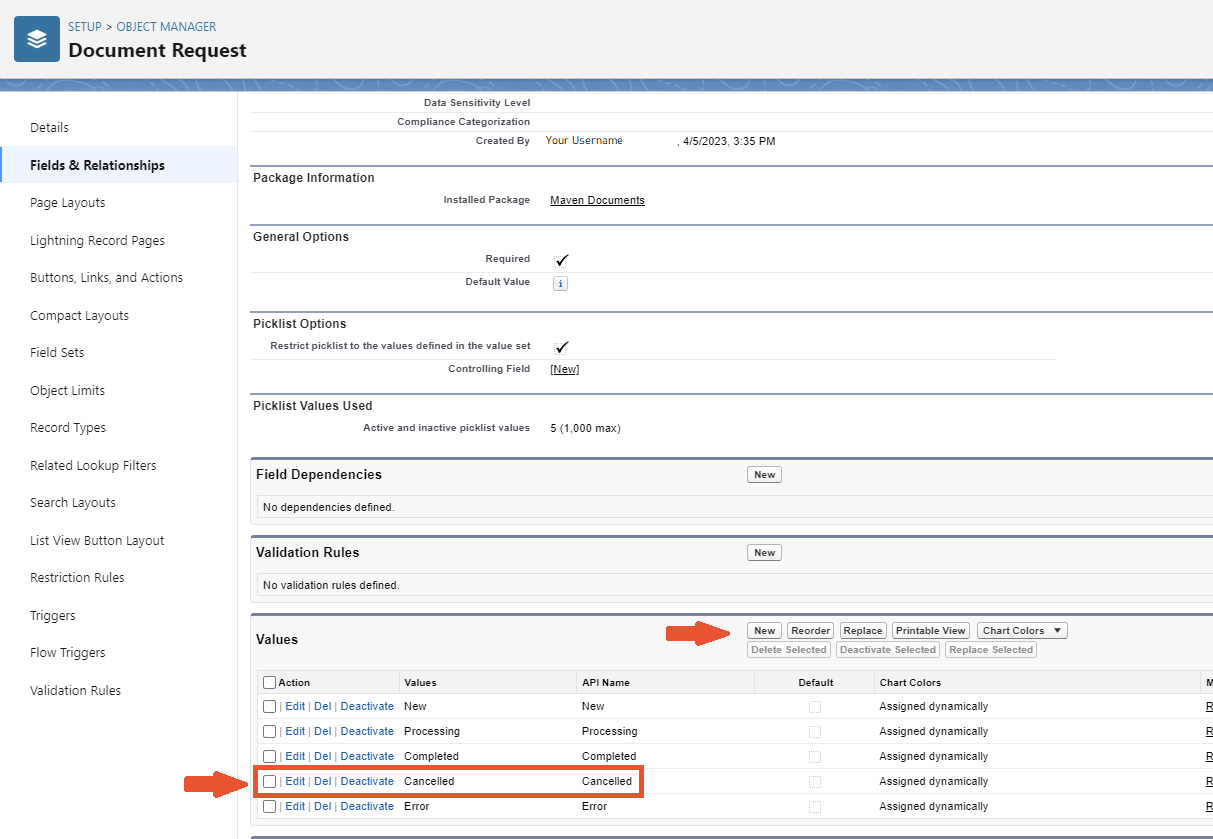Open Page Layouts in the sidebar

[x=67, y=203]
